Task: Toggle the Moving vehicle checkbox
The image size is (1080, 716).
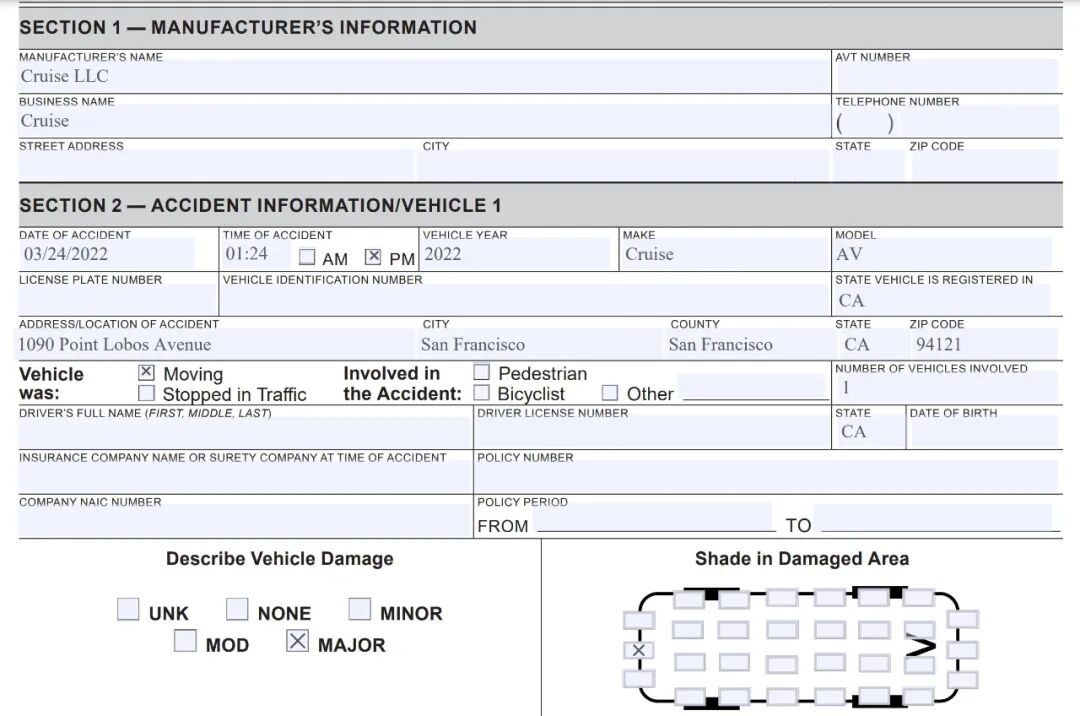Action: tap(146, 372)
